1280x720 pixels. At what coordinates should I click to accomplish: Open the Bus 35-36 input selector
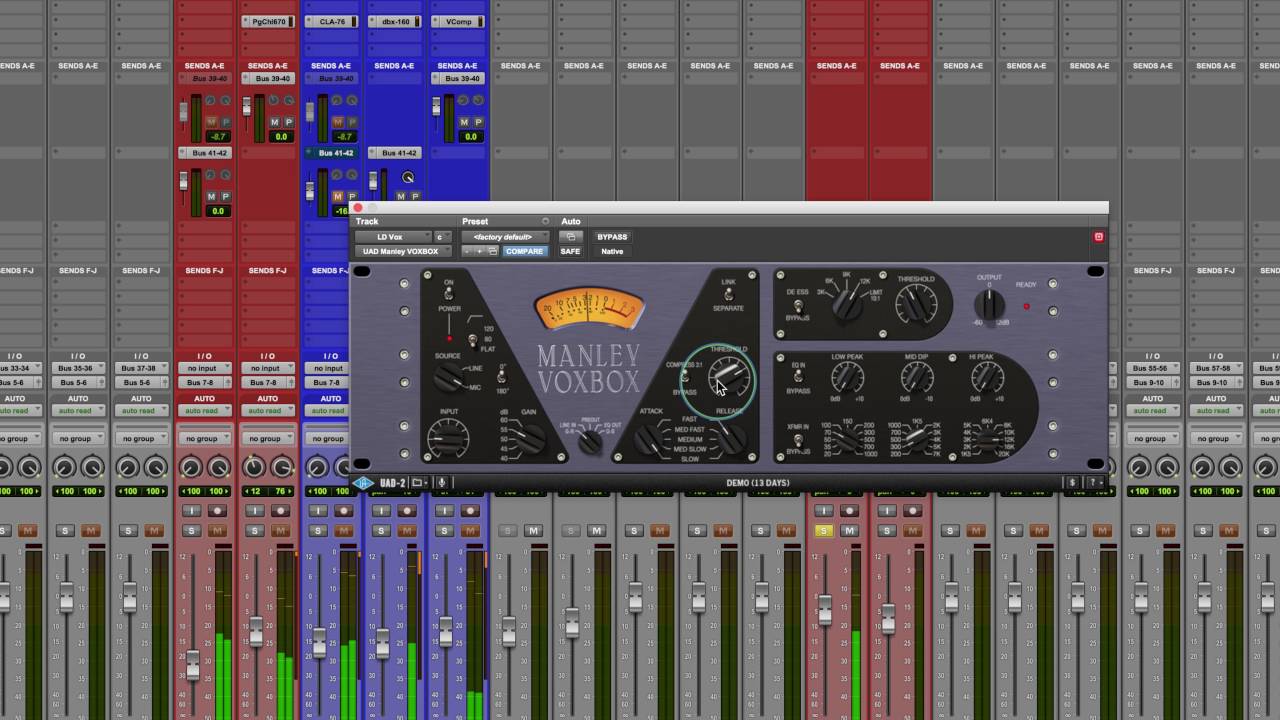coord(78,368)
